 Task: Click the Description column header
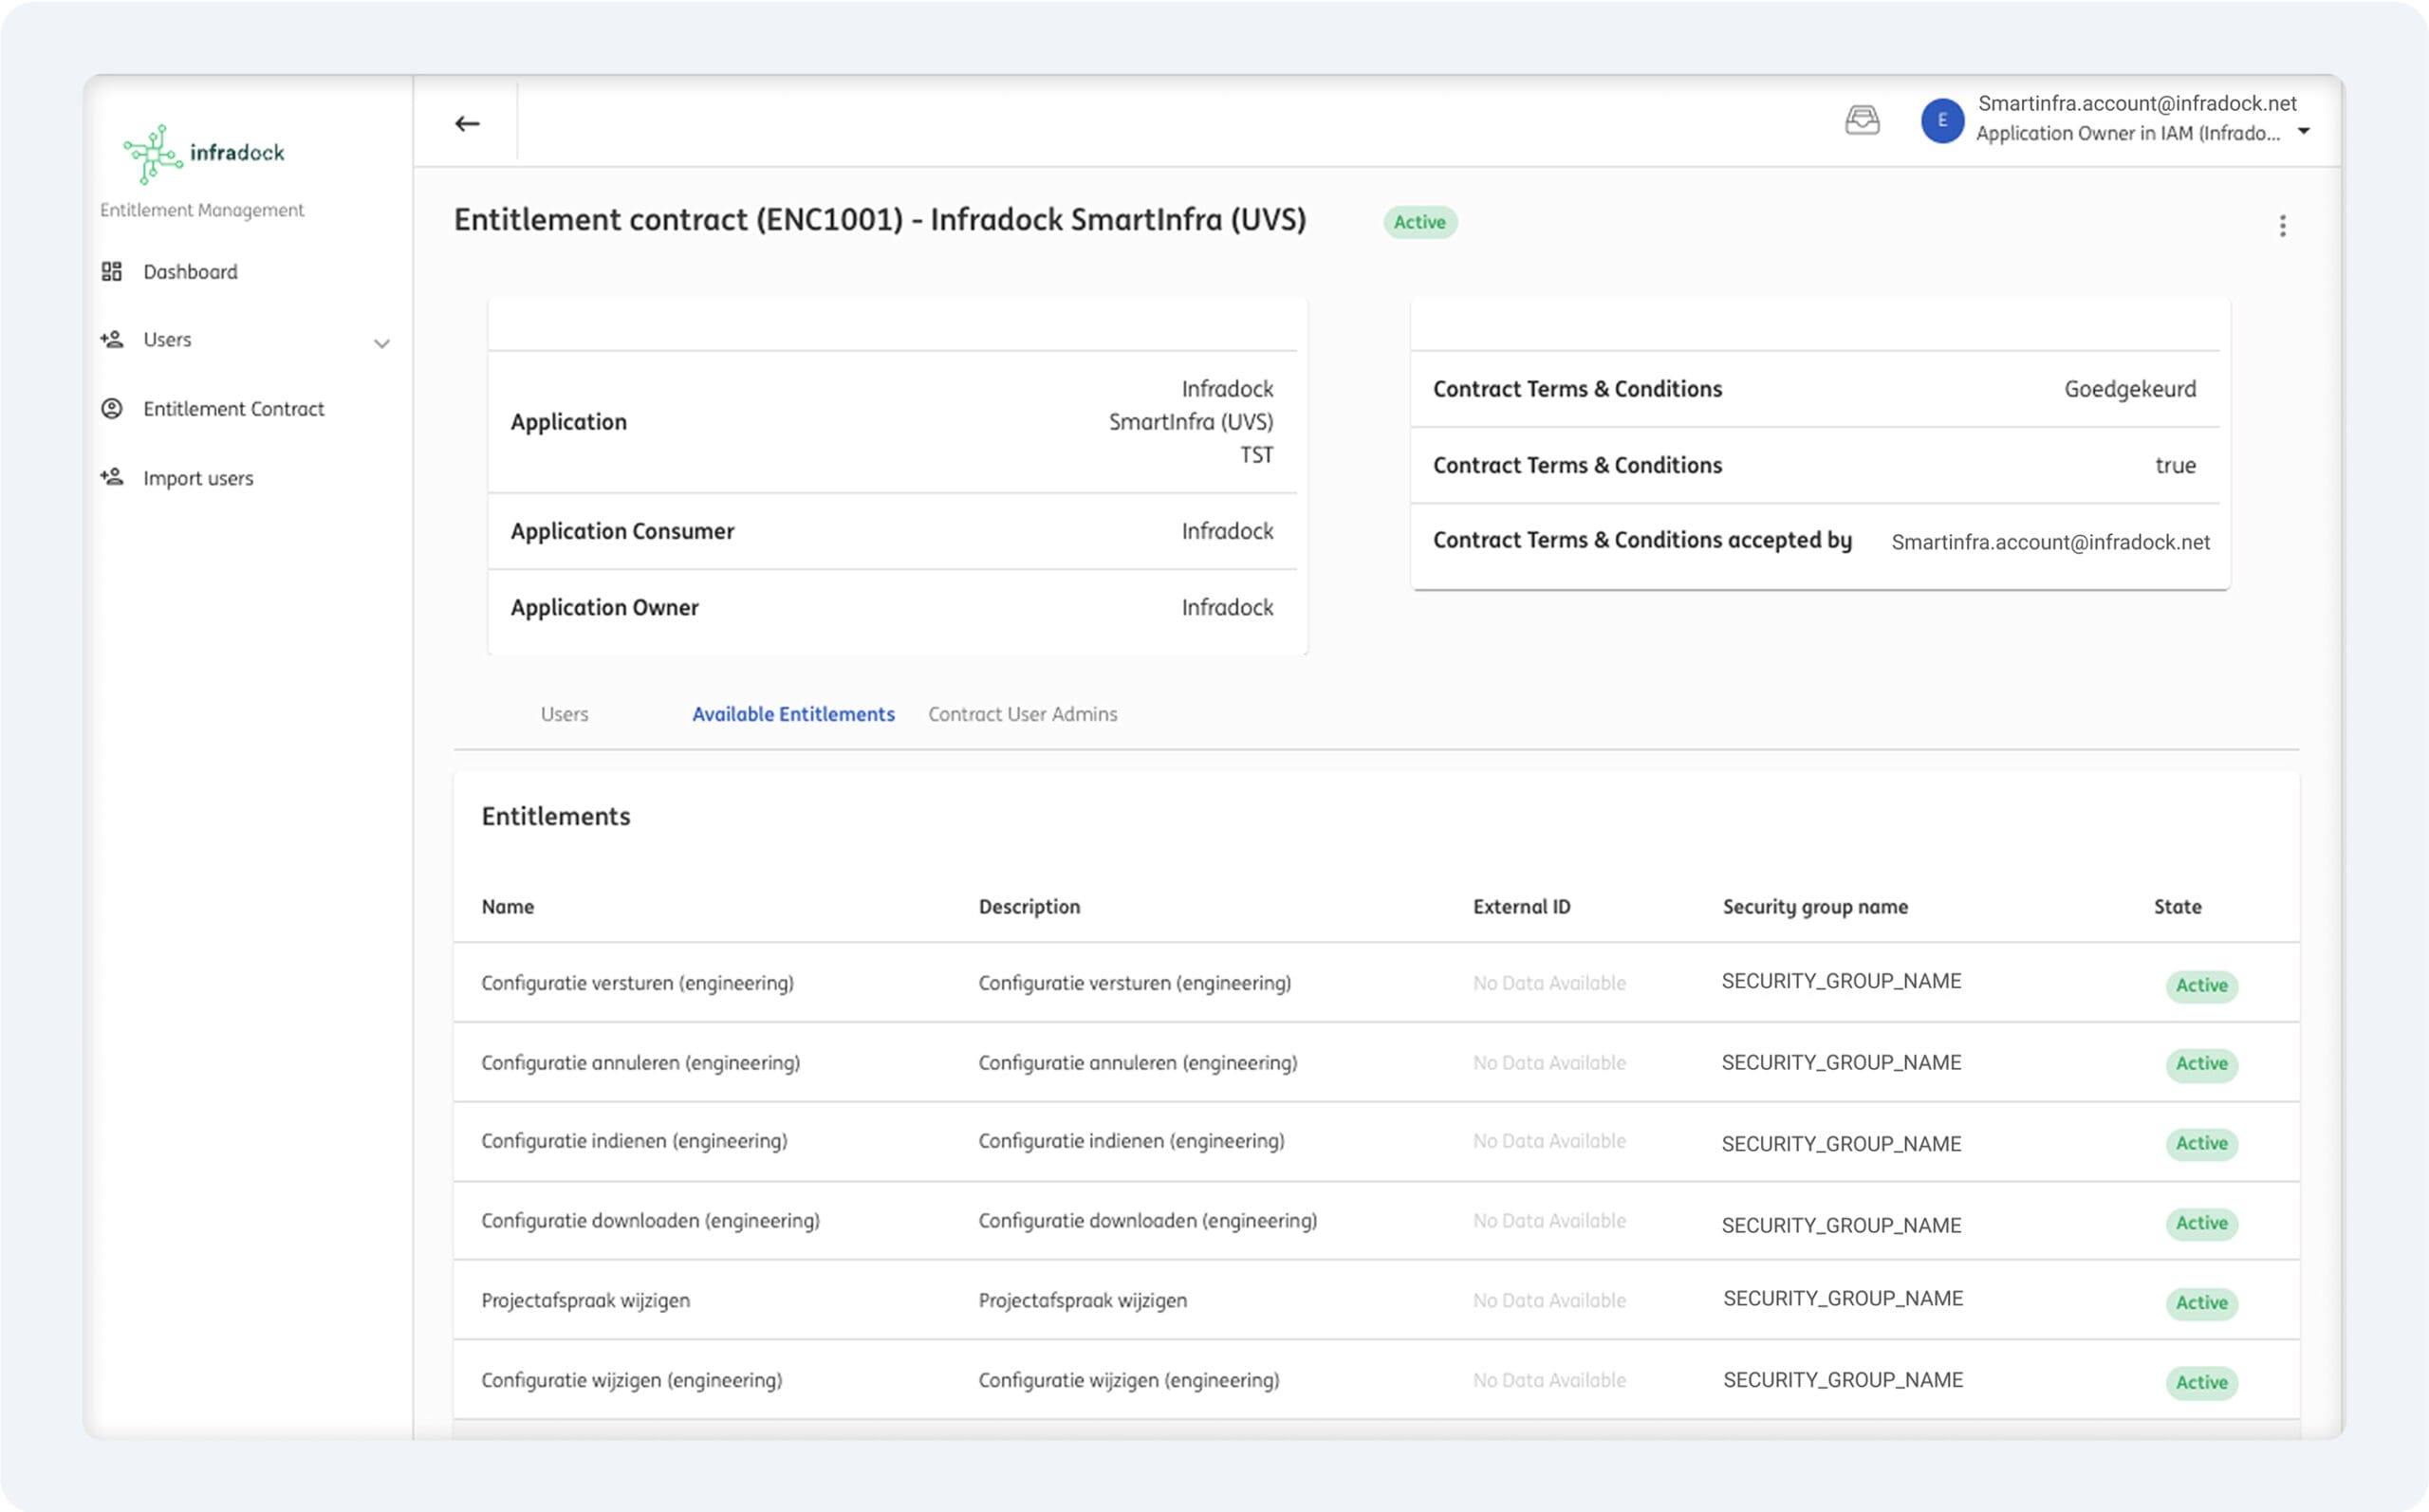1029,907
